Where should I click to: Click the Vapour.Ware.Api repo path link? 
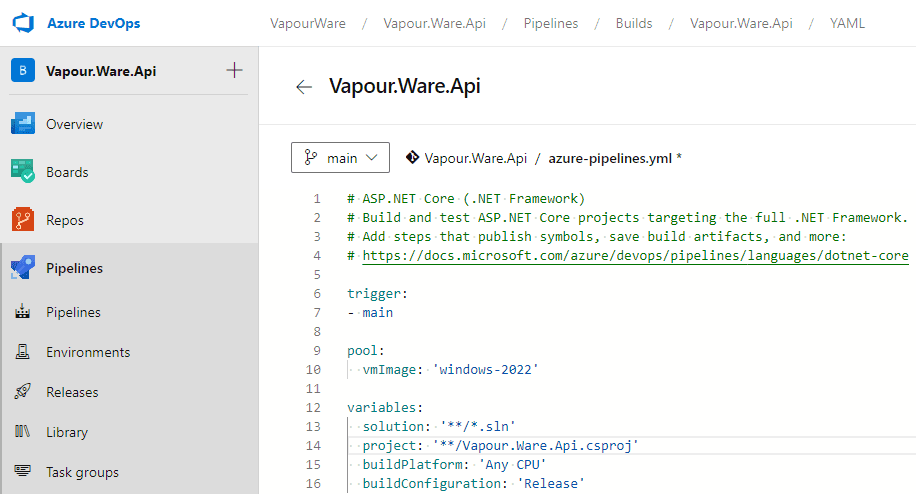[475, 158]
